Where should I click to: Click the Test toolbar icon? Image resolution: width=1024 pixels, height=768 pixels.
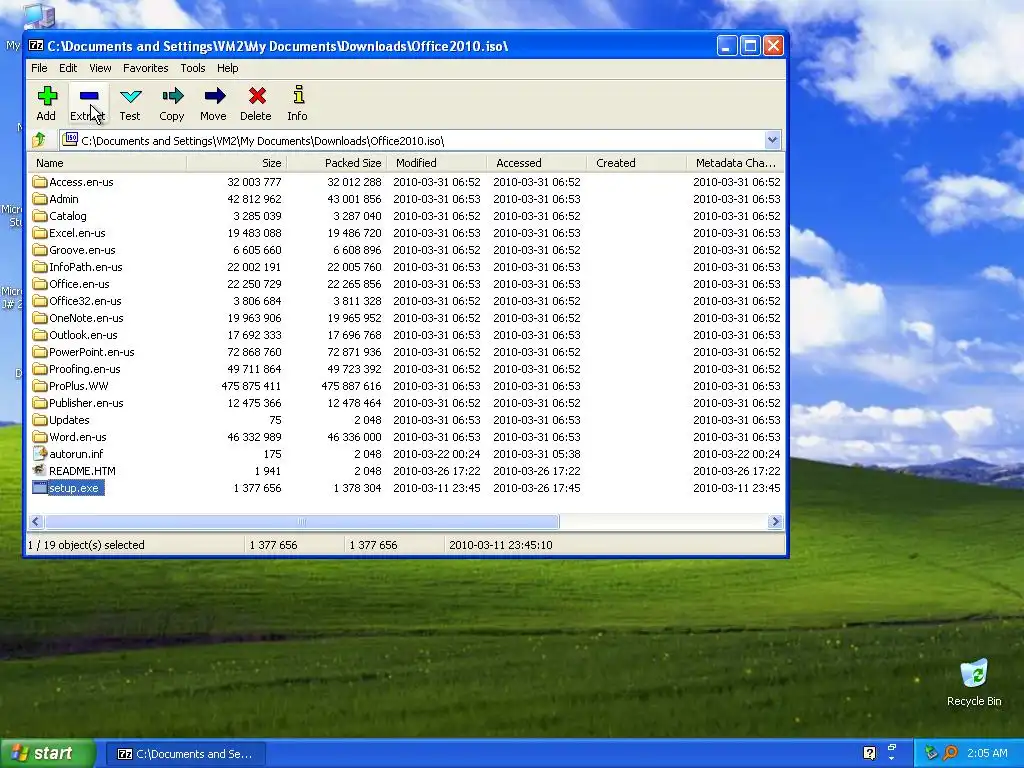[130, 97]
